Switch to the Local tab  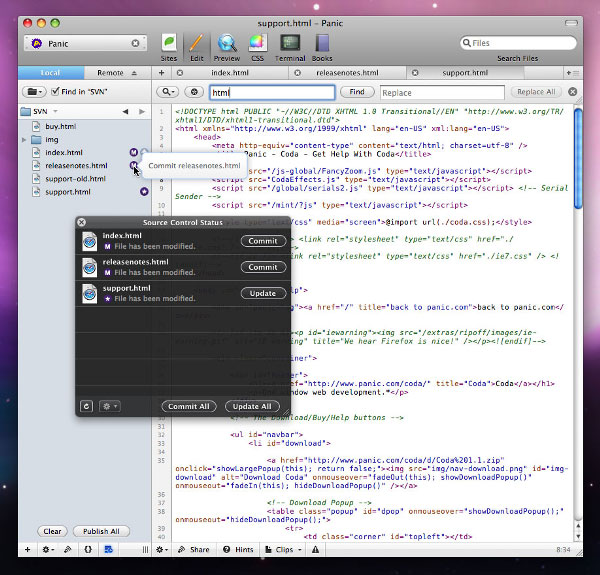51,73
